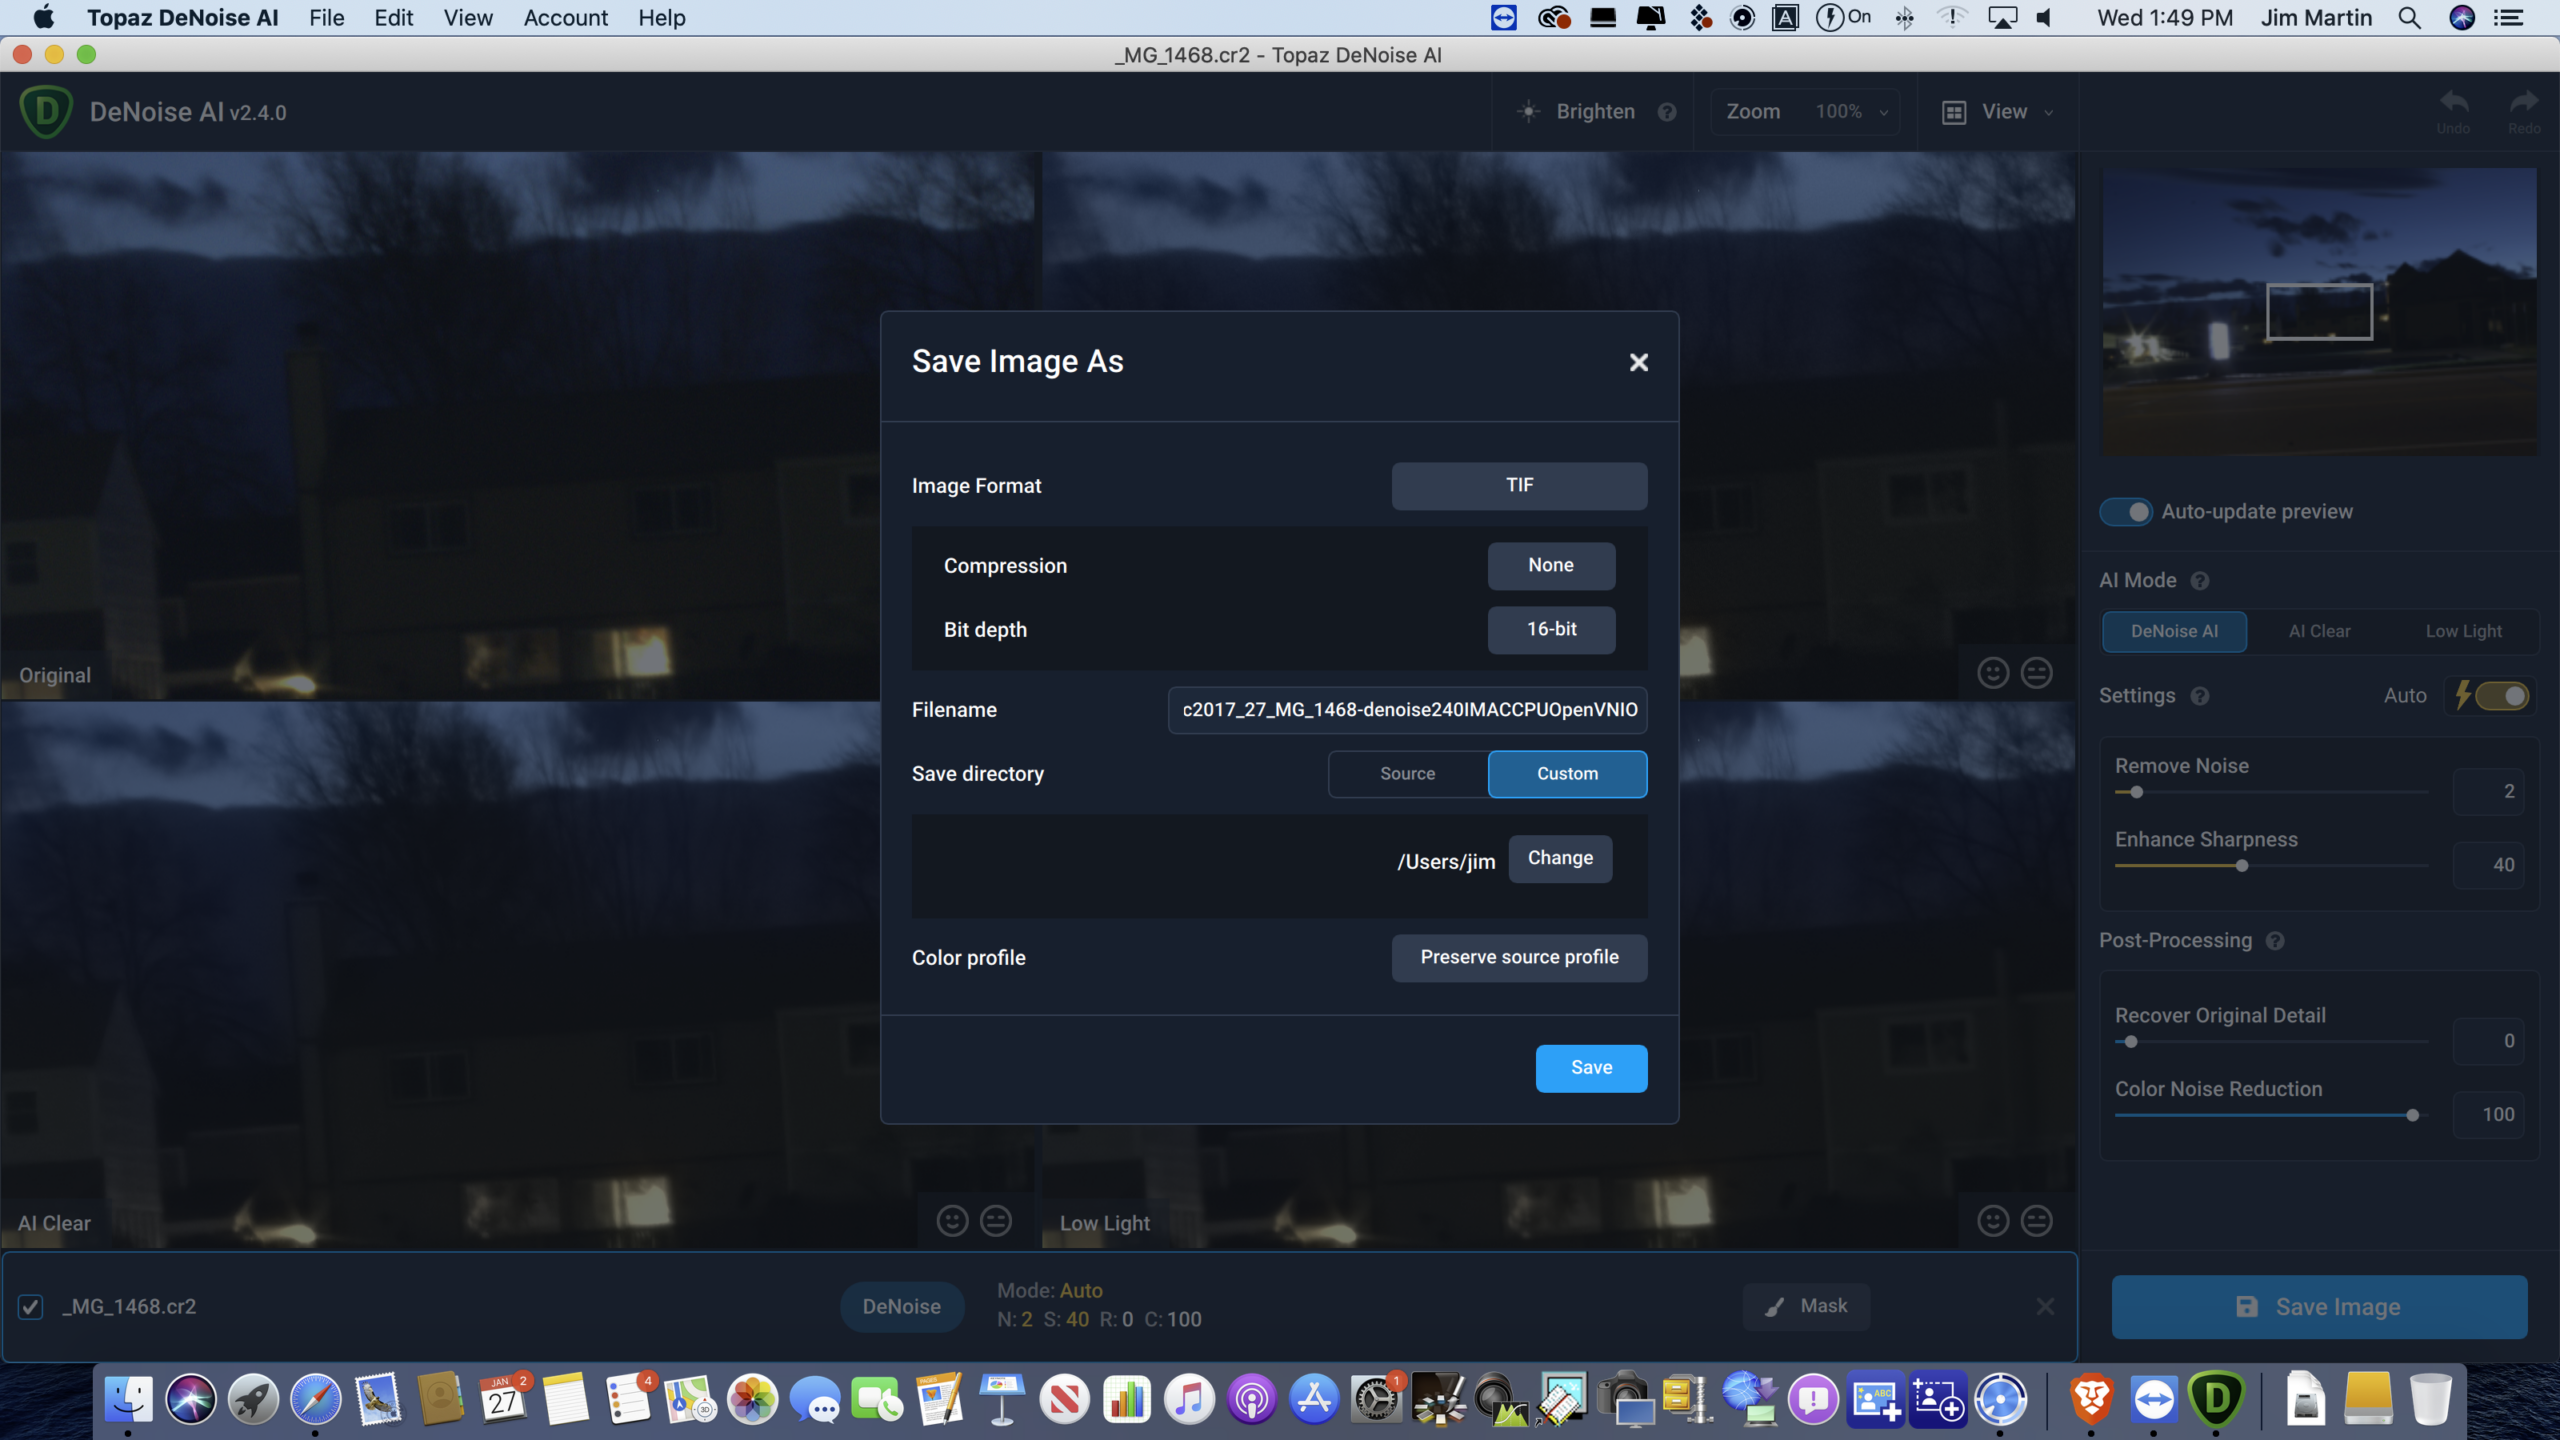The height and width of the screenshot is (1440, 2560).
Task: Open Spotlight search in the menu bar
Action: click(x=2409, y=18)
